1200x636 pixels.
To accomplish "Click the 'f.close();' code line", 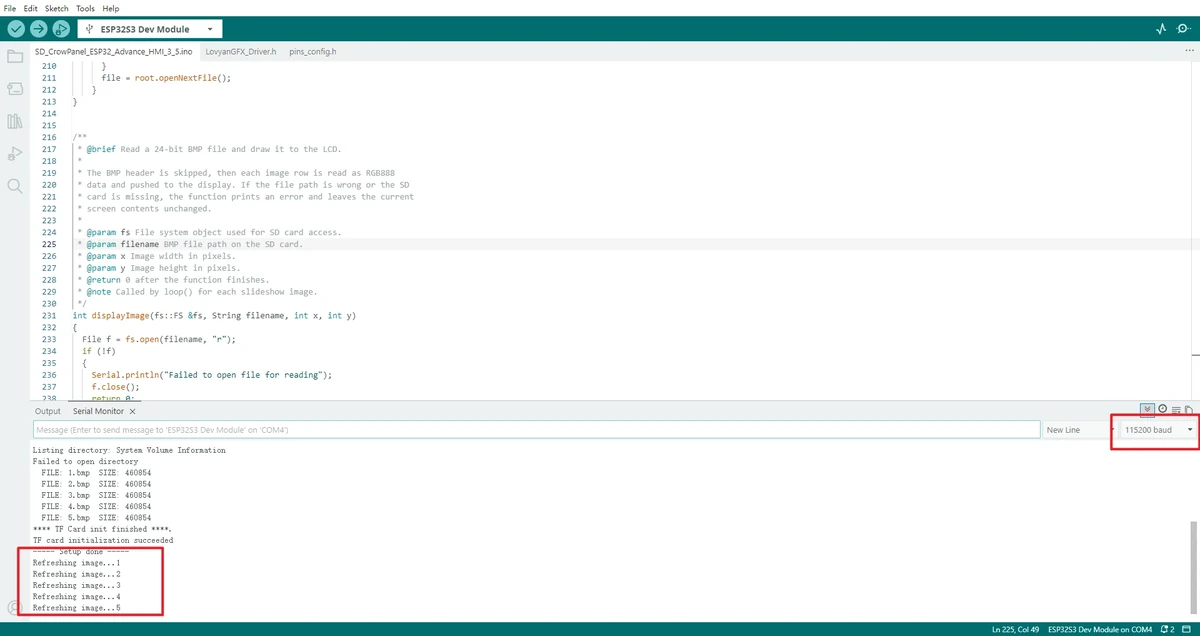I will 115,387.
